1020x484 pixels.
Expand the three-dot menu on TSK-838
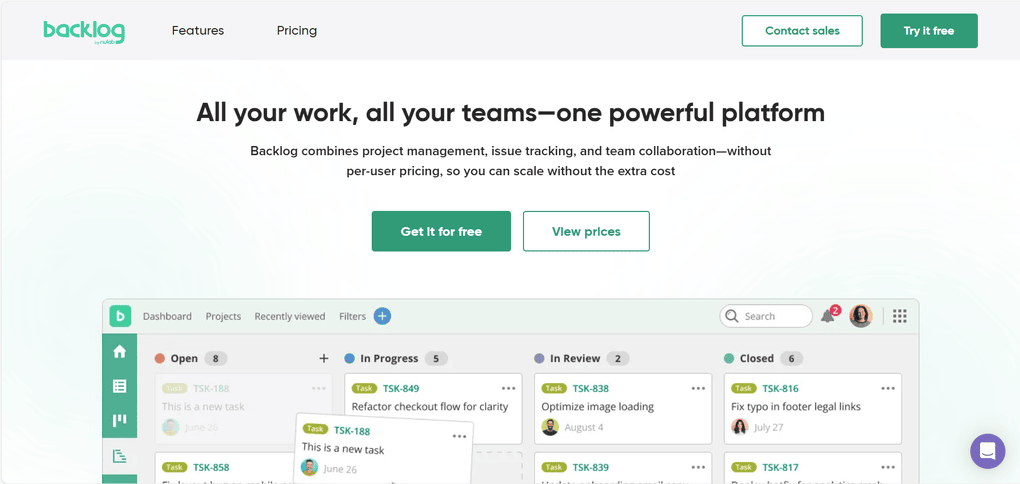(698, 388)
